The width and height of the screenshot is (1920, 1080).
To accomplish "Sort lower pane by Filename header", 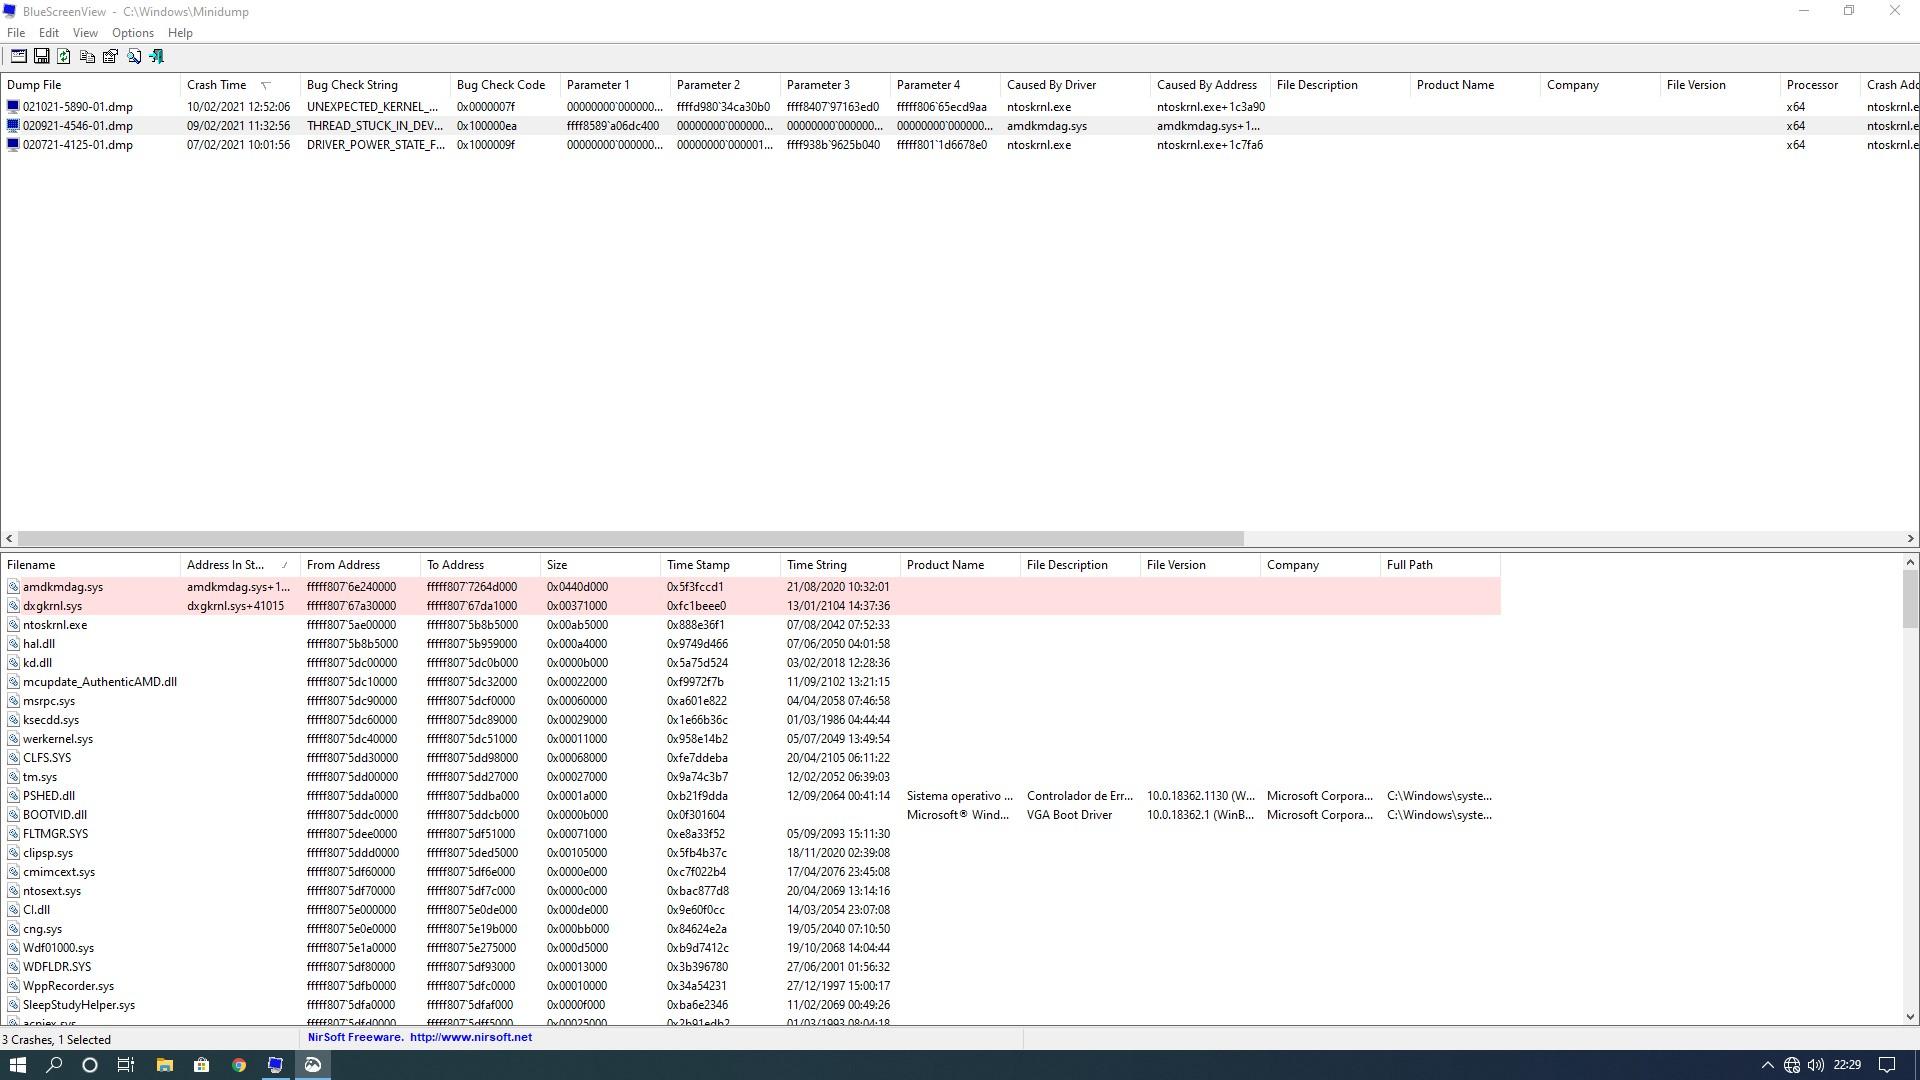I will pyautogui.click(x=90, y=565).
